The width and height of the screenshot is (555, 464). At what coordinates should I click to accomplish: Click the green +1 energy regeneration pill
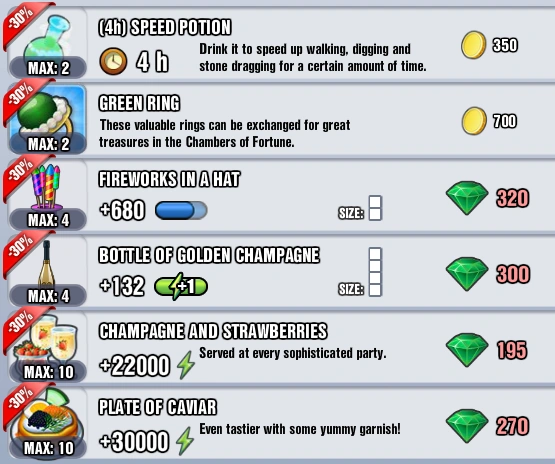click(x=181, y=286)
